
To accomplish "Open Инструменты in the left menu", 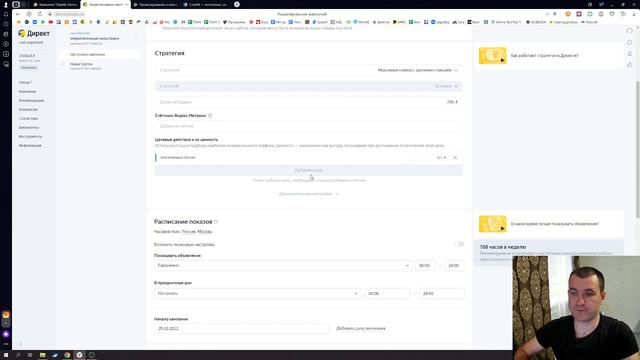I will click(x=31, y=136).
